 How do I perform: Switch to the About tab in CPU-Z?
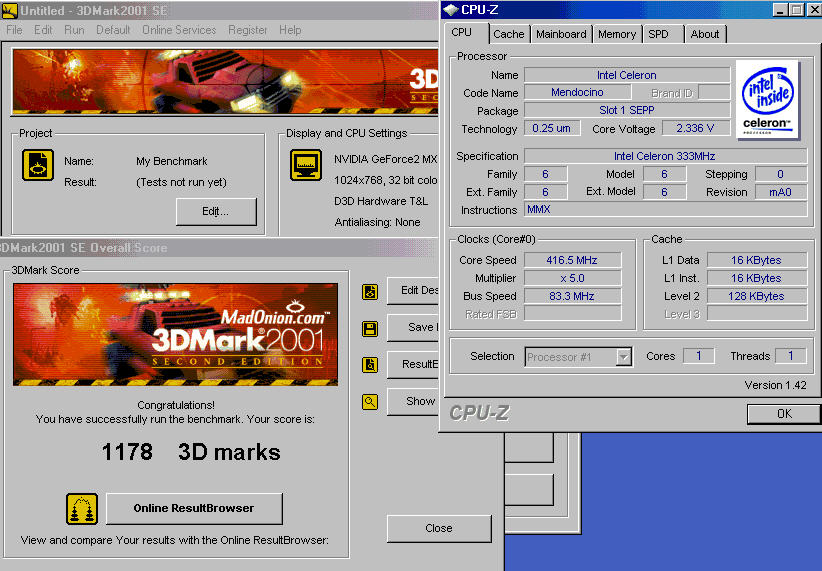click(x=705, y=34)
